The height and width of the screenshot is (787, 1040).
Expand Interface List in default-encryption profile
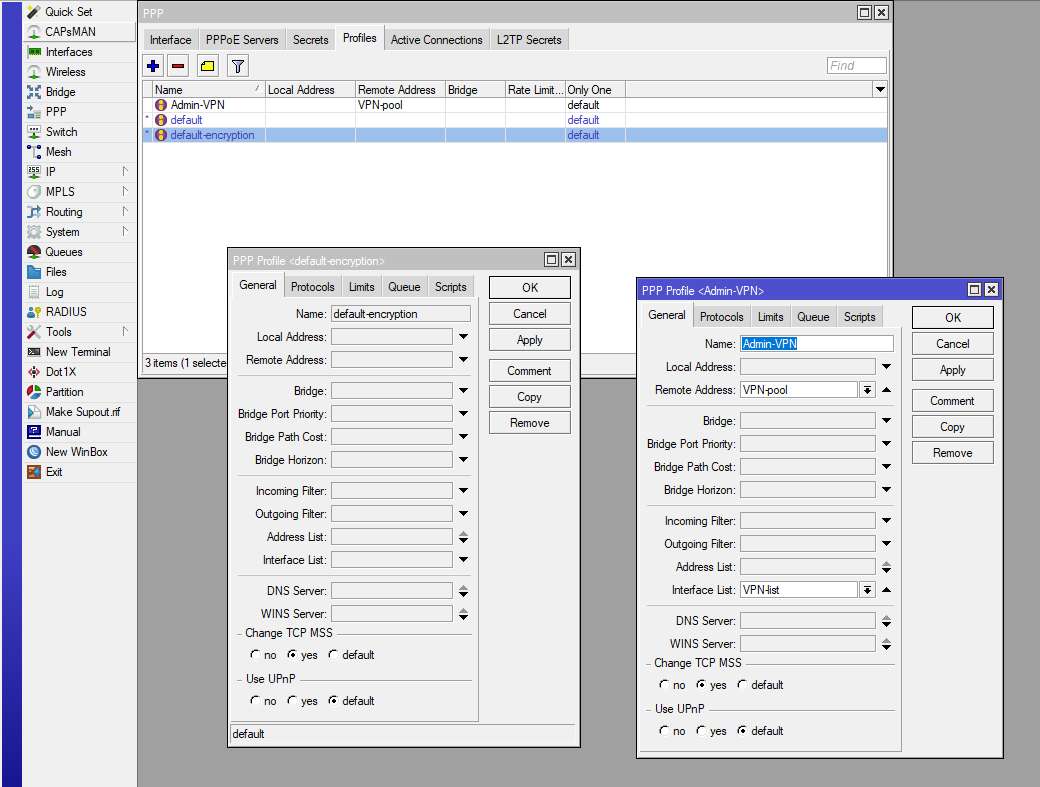tap(464, 560)
